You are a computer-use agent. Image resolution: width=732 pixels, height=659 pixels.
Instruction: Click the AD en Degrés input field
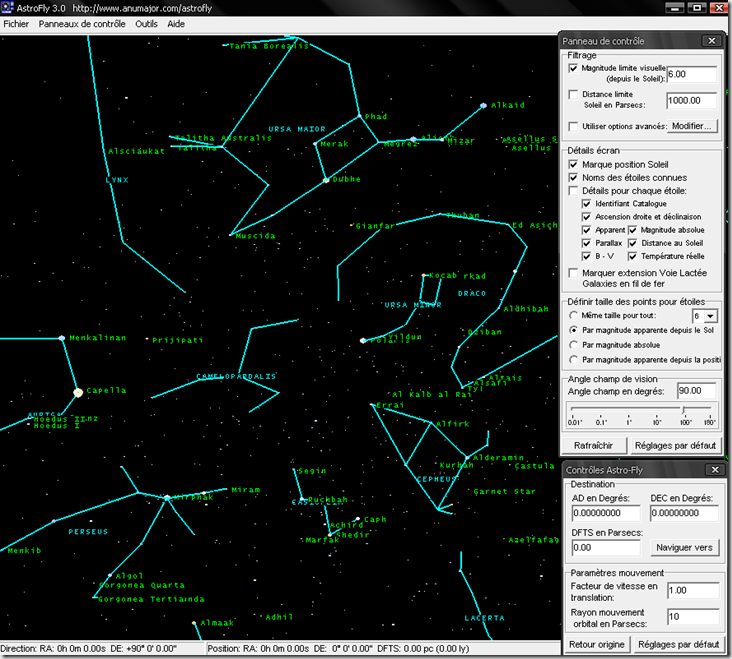(x=606, y=514)
